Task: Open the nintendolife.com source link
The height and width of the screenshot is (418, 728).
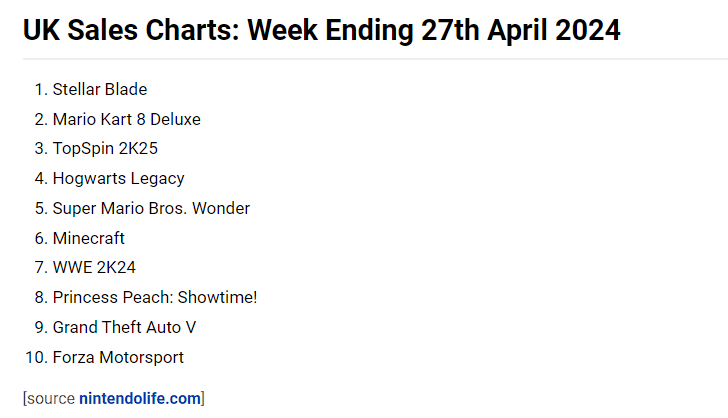Action: pyautogui.click(x=139, y=398)
